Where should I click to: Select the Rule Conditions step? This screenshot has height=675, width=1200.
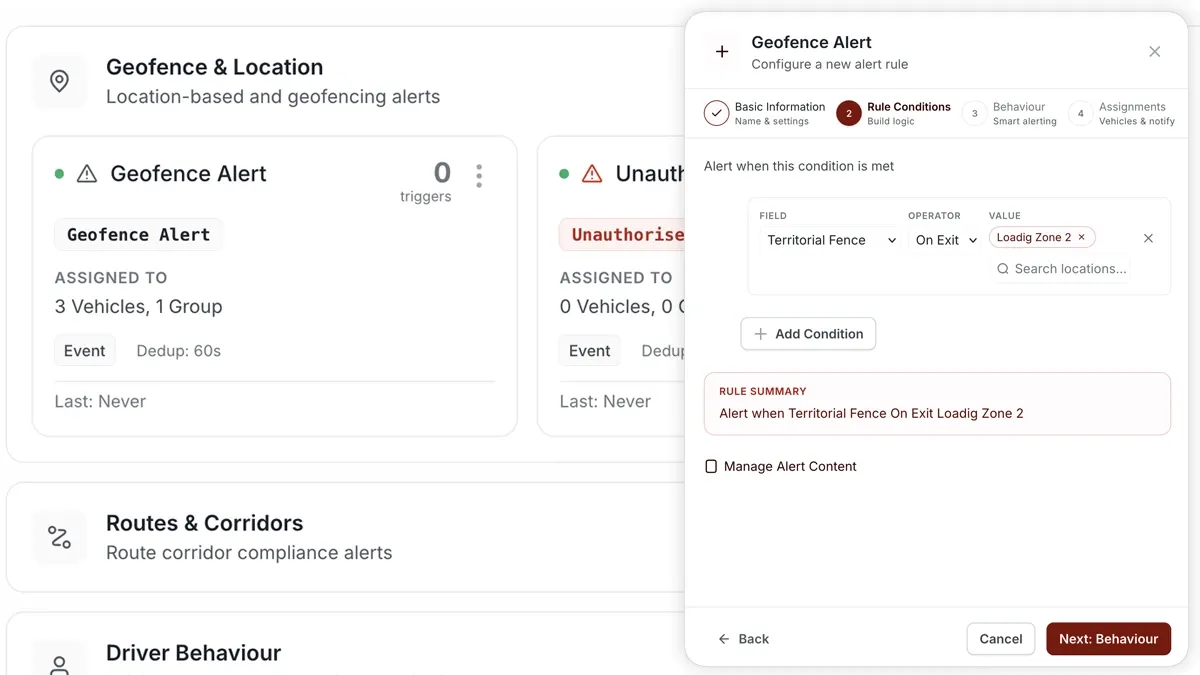[x=894, y=113]
